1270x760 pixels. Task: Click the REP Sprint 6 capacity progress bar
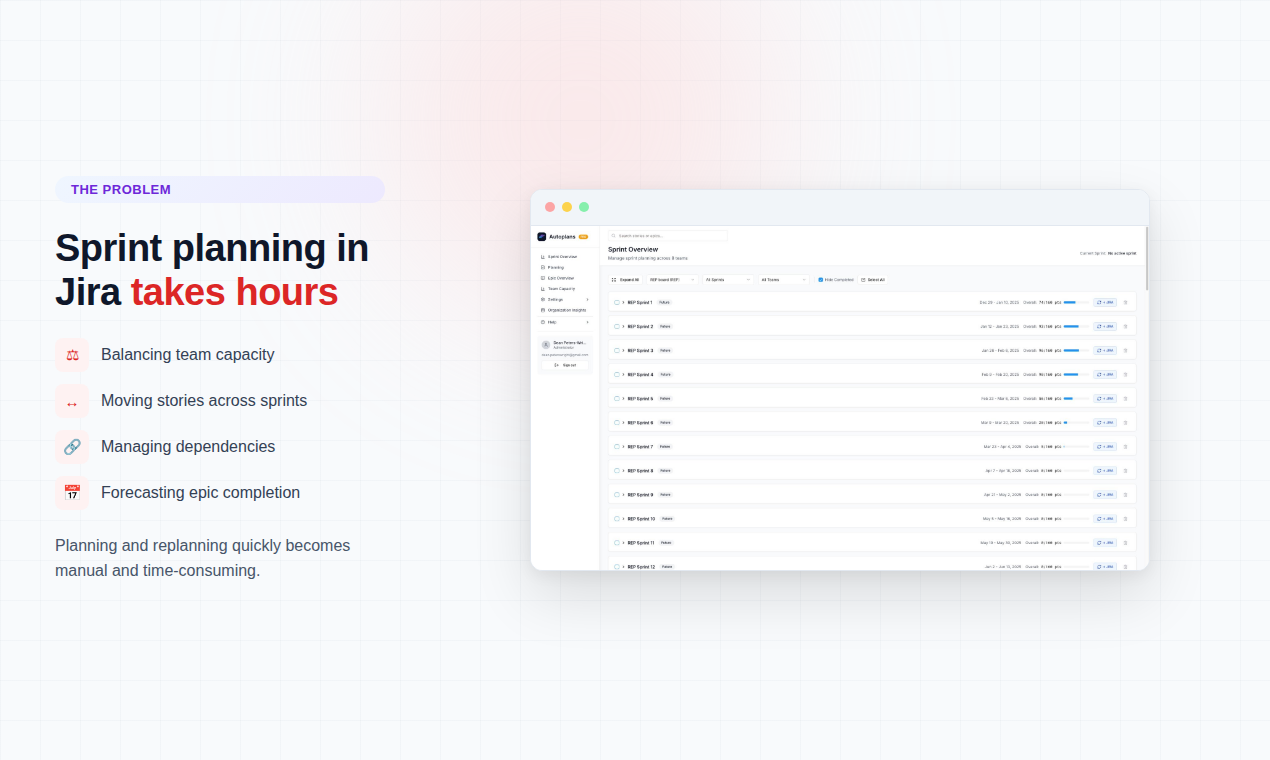1076,422
